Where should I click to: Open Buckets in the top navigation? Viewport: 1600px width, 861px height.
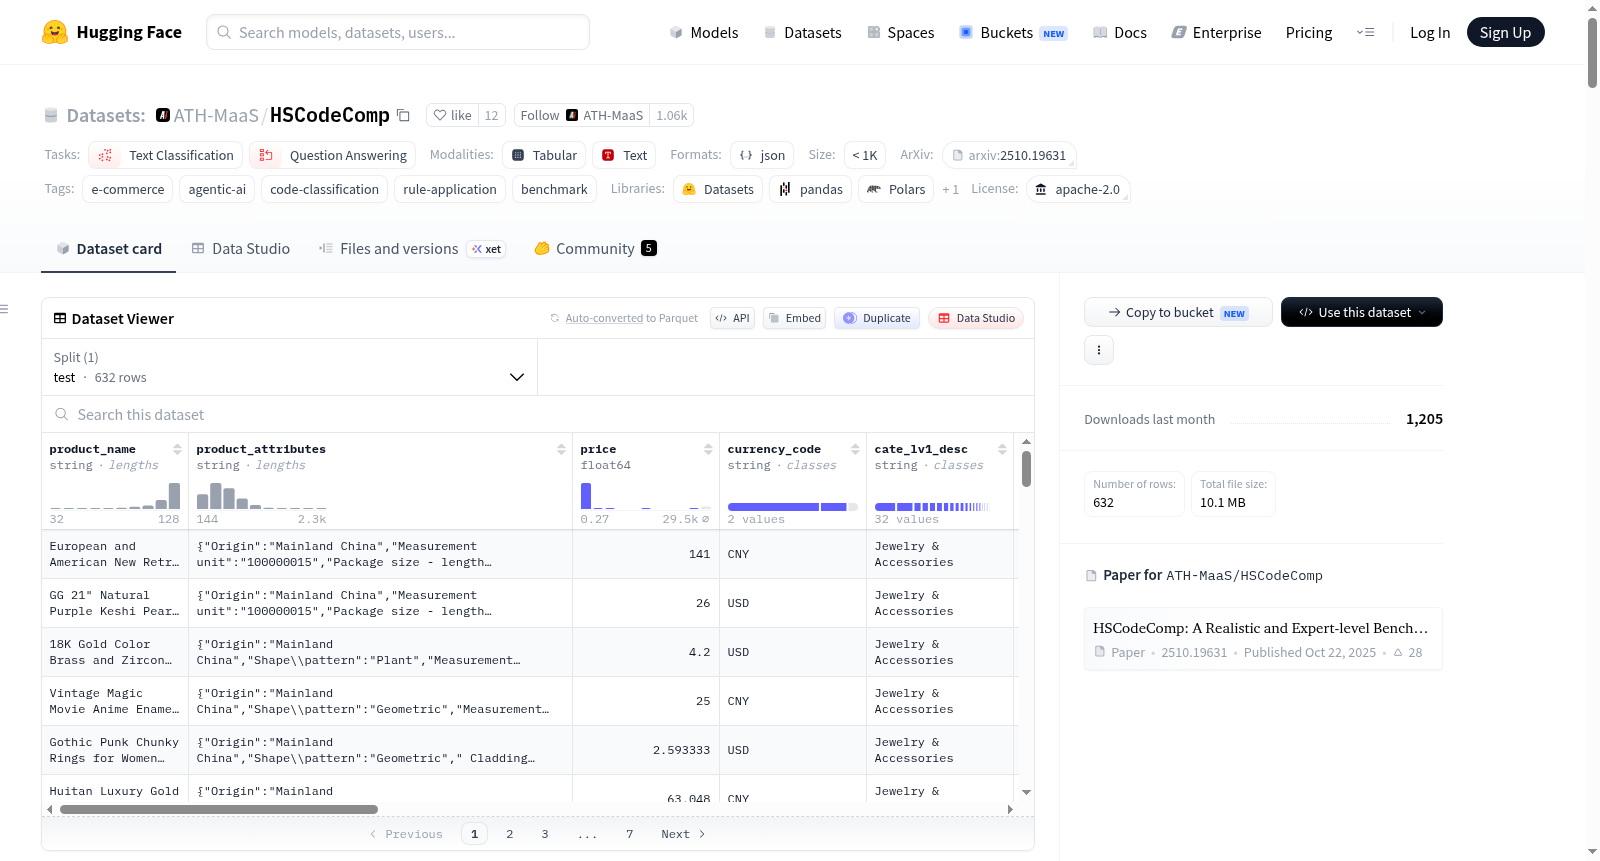point(1014,32)
